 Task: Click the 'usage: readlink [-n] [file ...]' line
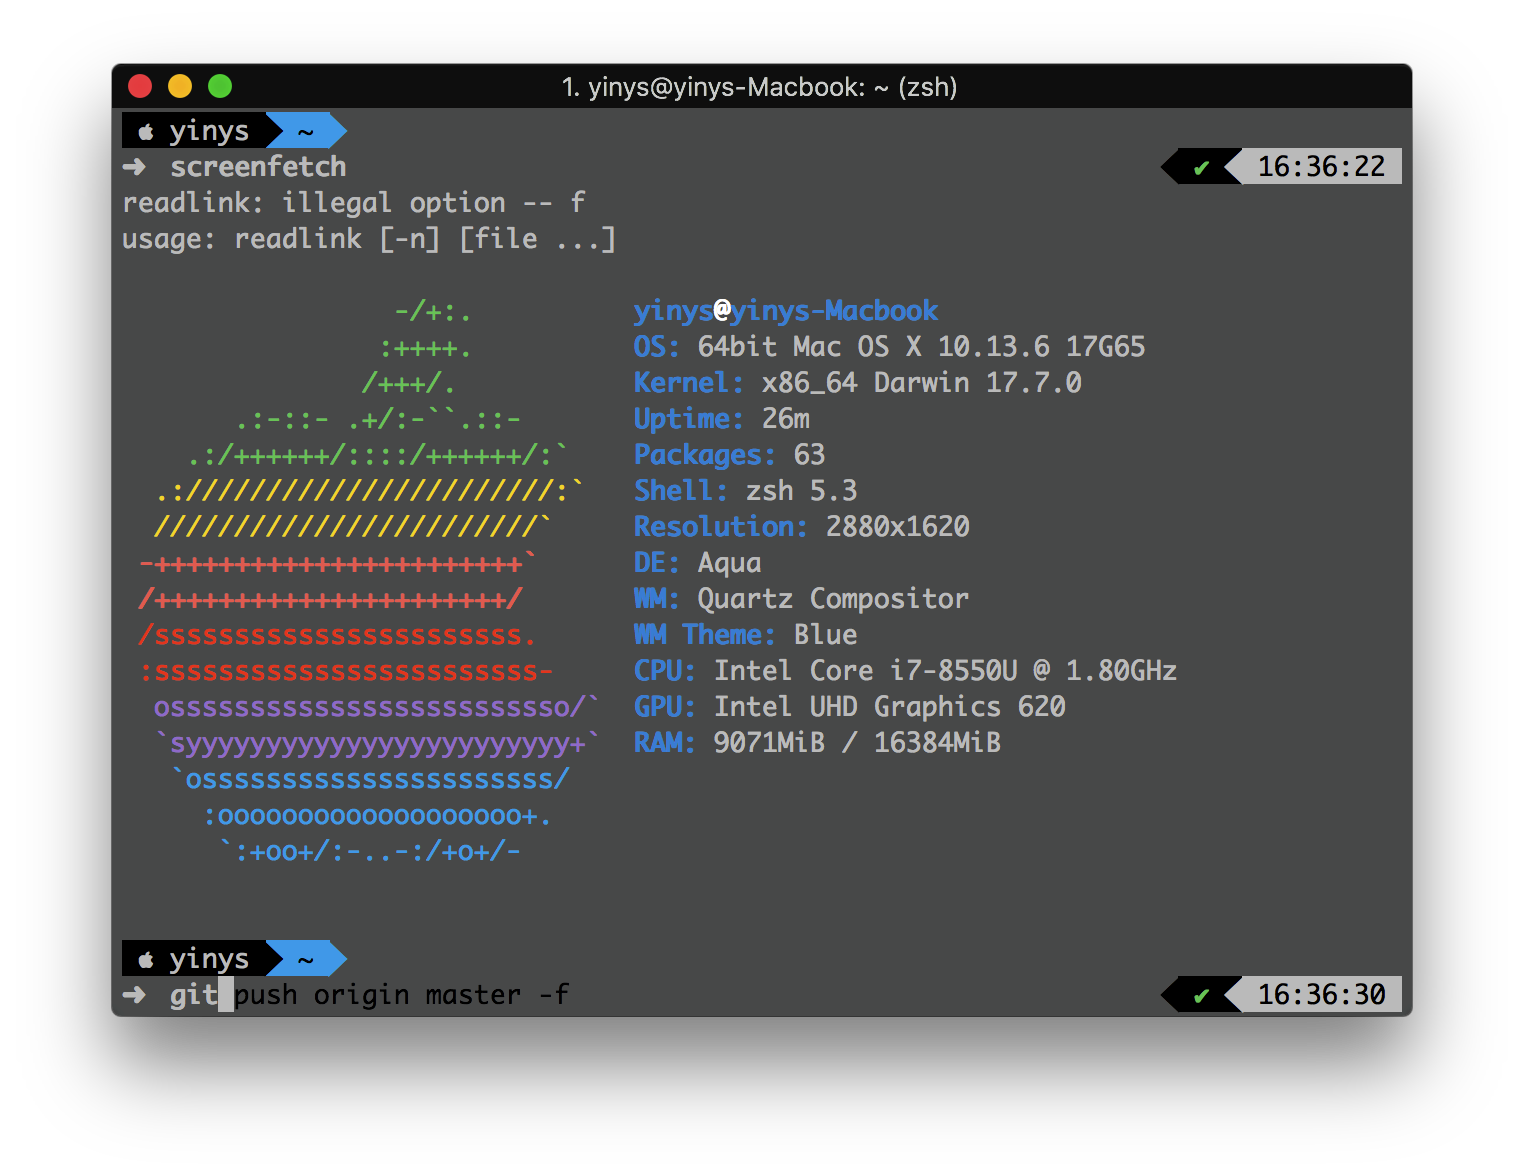pyautogui.click(x=369, y=239)
